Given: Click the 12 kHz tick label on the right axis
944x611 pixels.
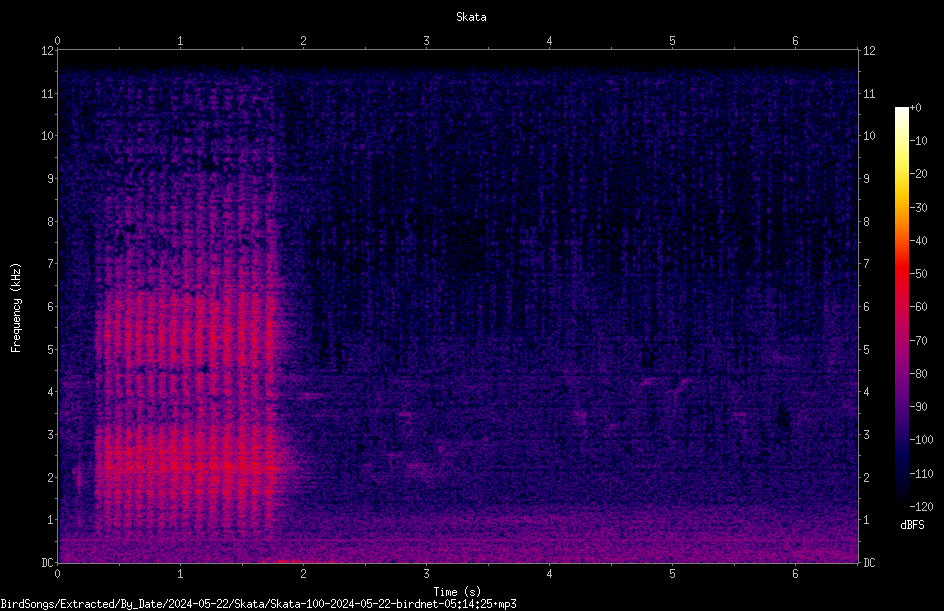Looking at the screenshot, I should tap(869, 51).
